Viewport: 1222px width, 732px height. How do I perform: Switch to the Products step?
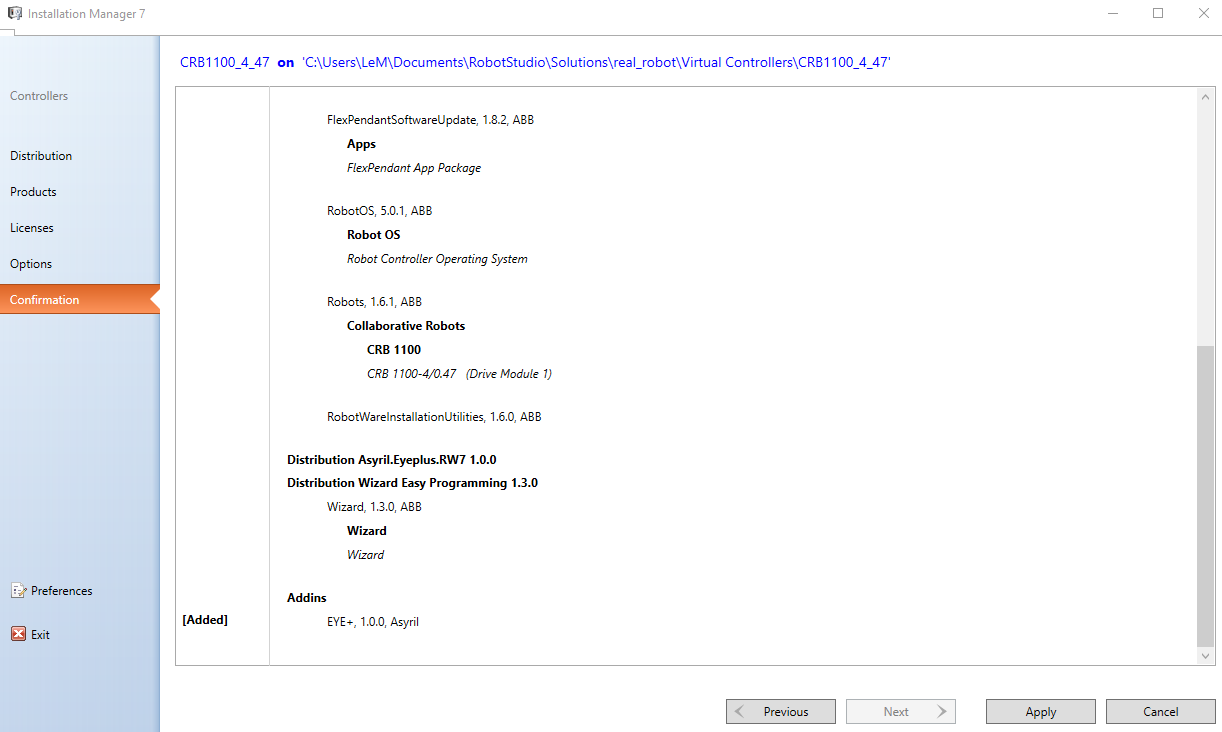click(33, 192)
